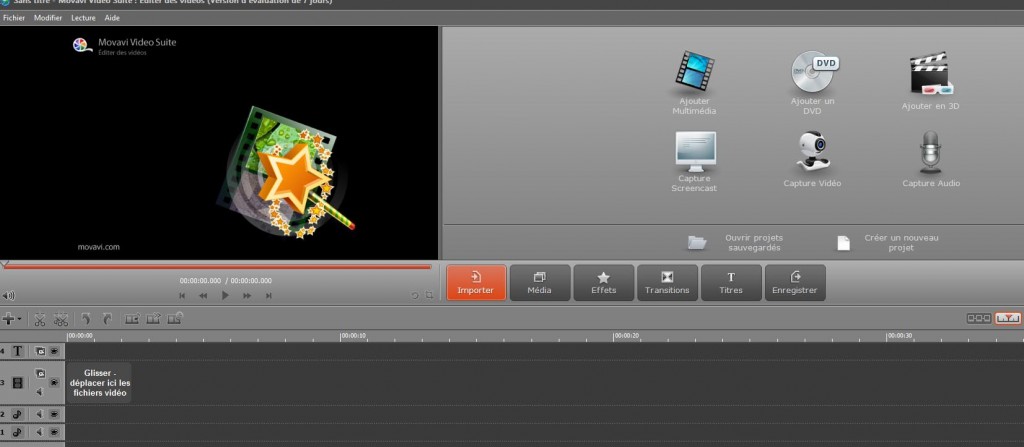The image size is (1024, 447).
Task: Switch to storyboard view mode
Action: click(979, 318)
